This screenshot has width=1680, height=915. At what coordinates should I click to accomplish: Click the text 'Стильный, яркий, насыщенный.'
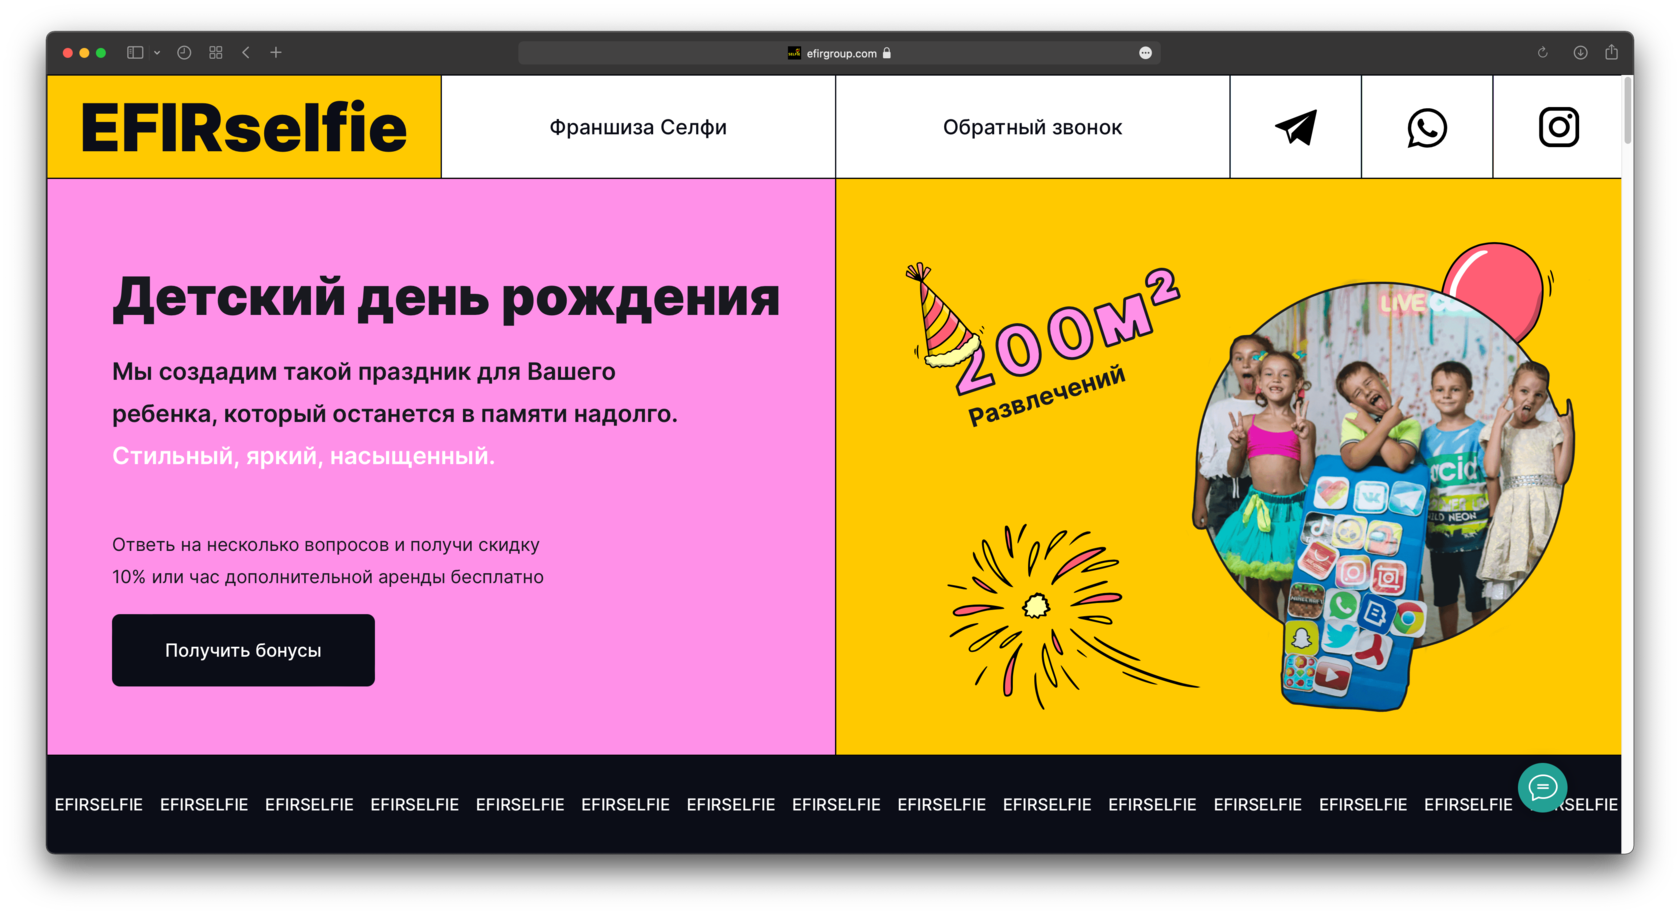point(303,456)
